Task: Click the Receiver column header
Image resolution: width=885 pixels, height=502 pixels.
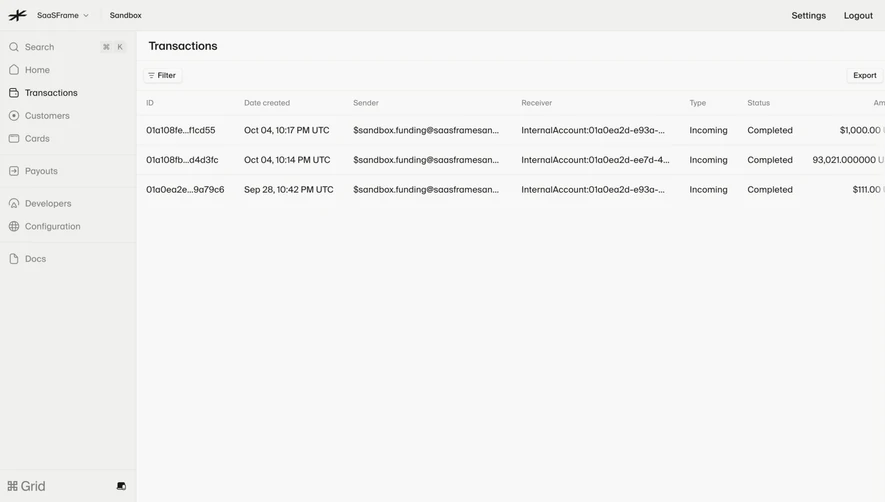Action: coord(537,103)
